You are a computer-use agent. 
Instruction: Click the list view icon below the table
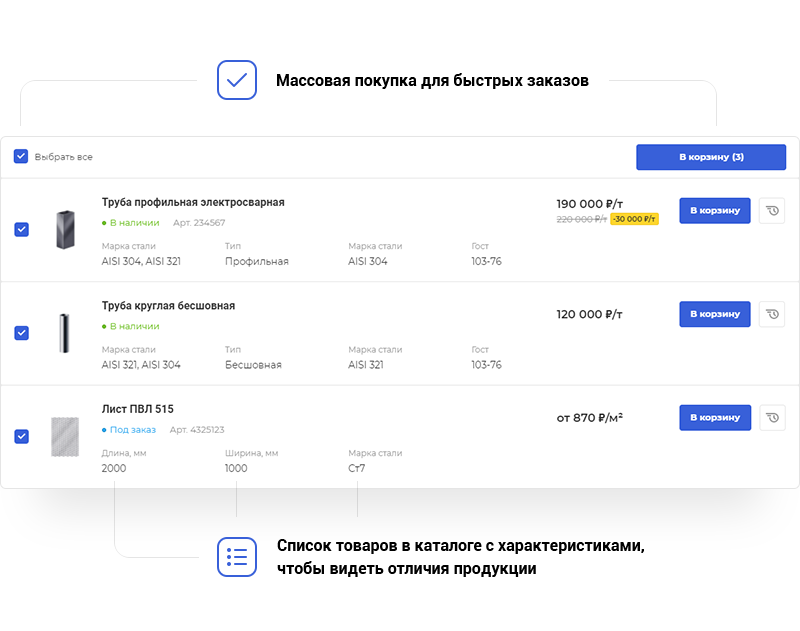[x=237, y=557]
